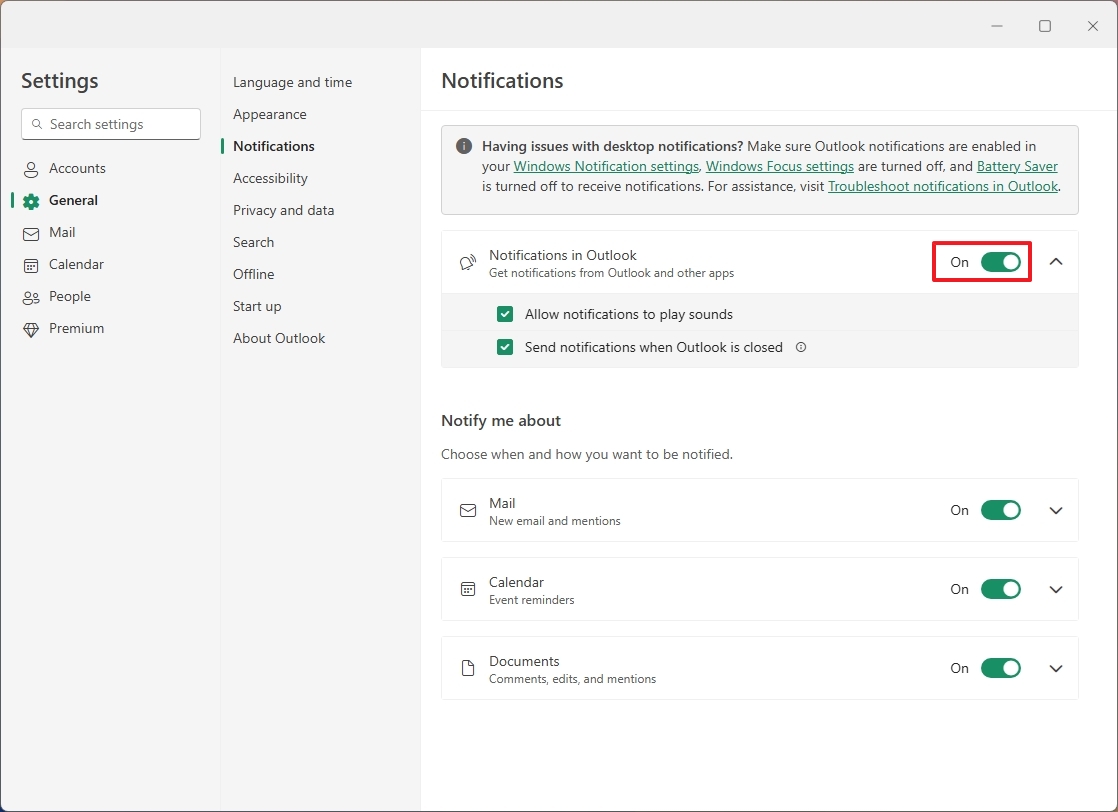This screenshot has width=1118, height=812.
Task: Expand the Calendar notification options
Action: click(x=1056, y=590)
